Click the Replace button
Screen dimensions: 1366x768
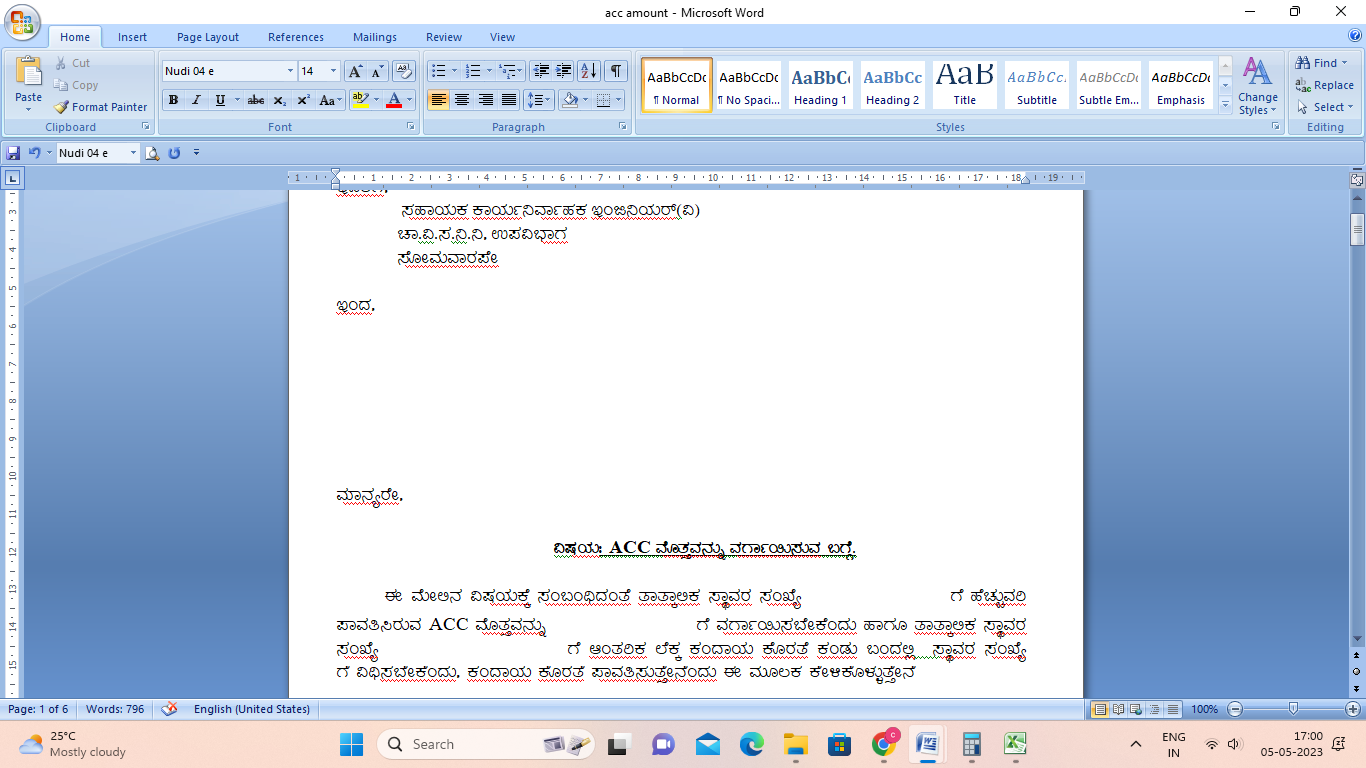click(1325, 85)
